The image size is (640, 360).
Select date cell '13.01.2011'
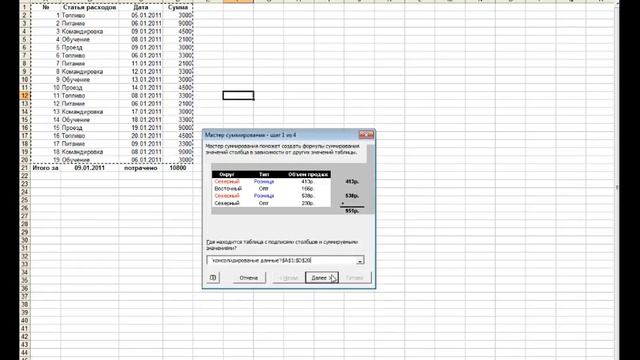click(141, 80)
